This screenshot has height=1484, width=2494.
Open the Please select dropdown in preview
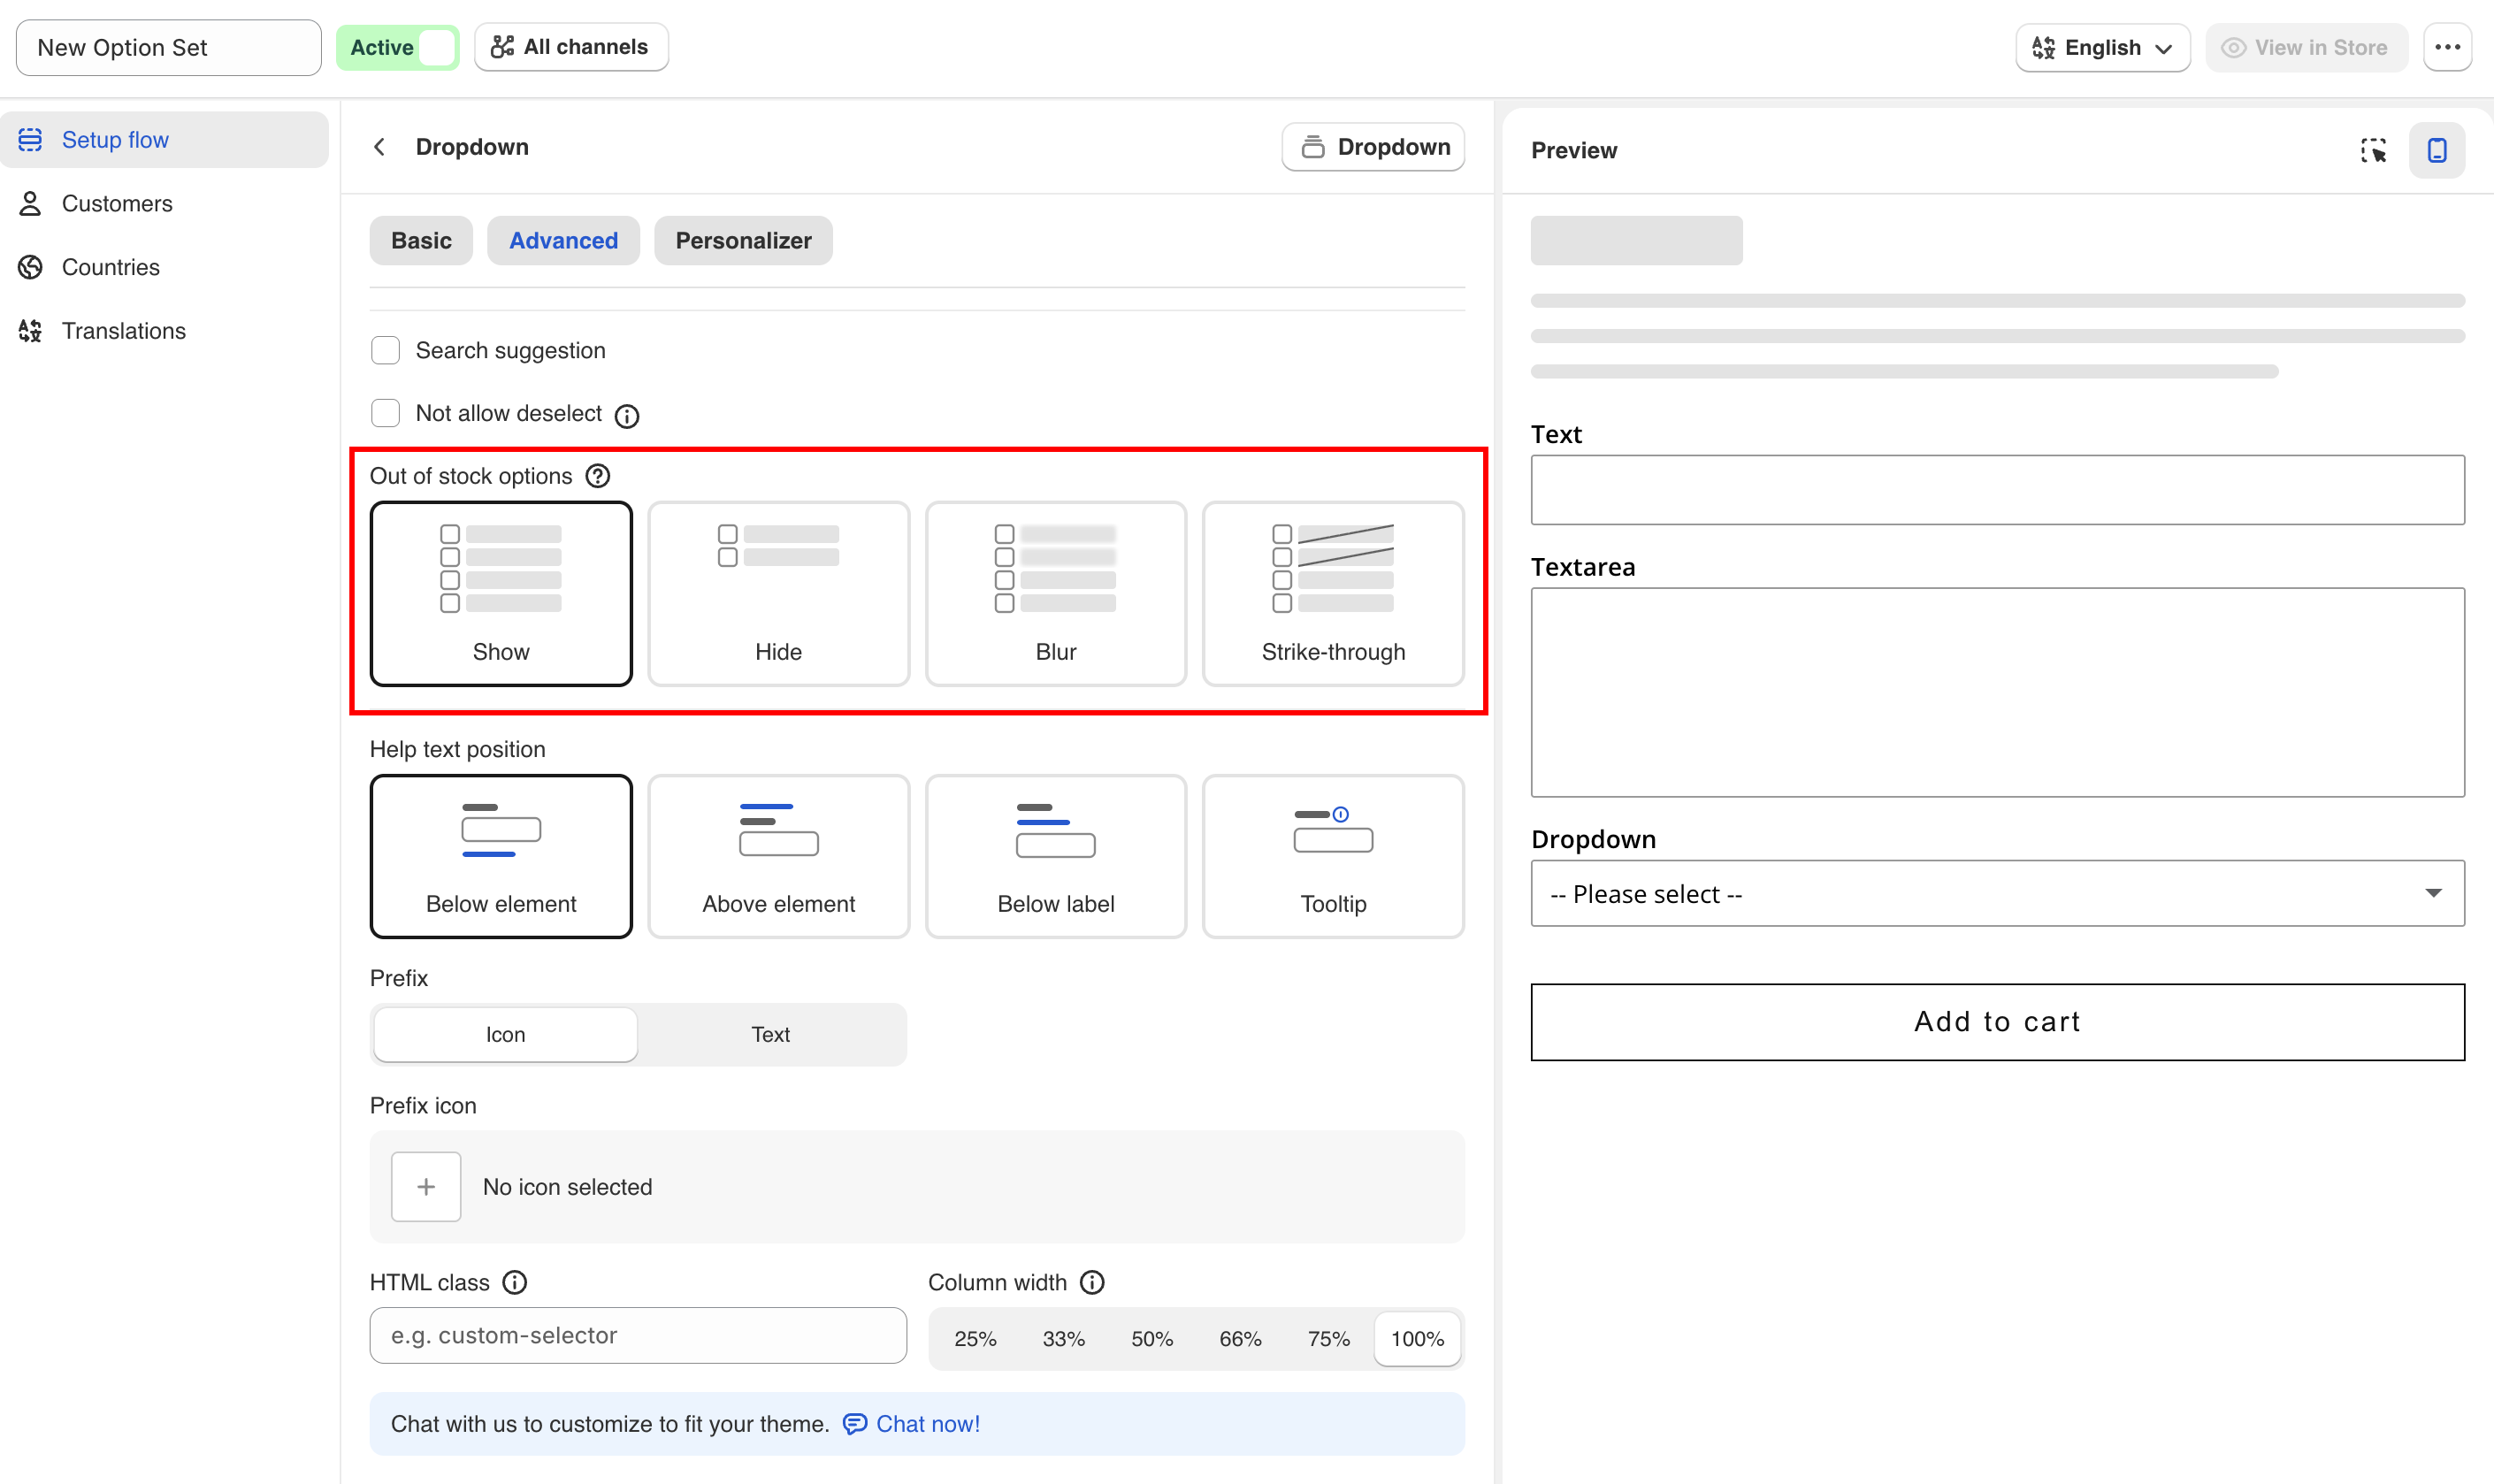click(x=1997, y=893)
